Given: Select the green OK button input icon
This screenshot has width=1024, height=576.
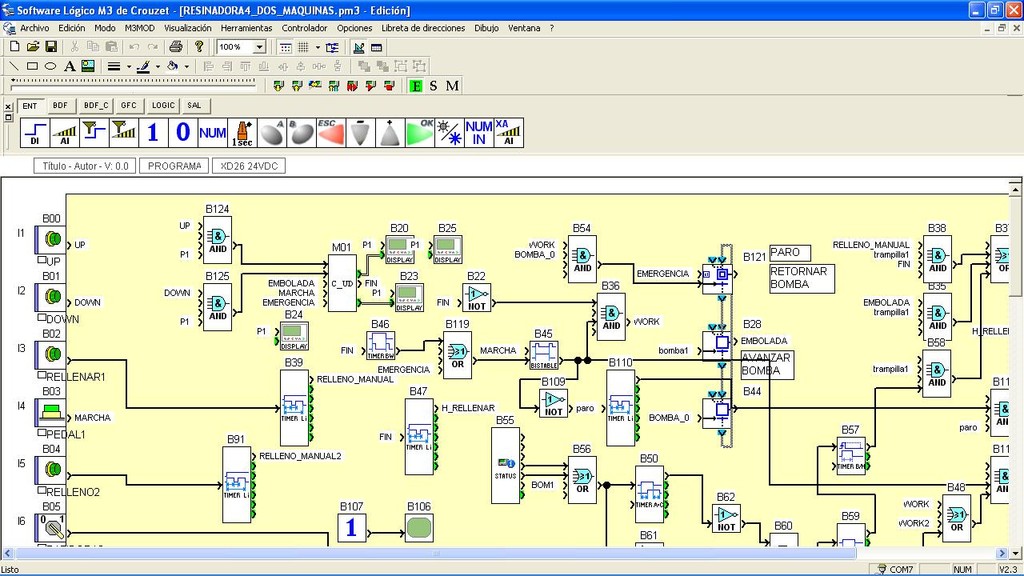Looking at the screenshot, I should click(x=420, y=131).
